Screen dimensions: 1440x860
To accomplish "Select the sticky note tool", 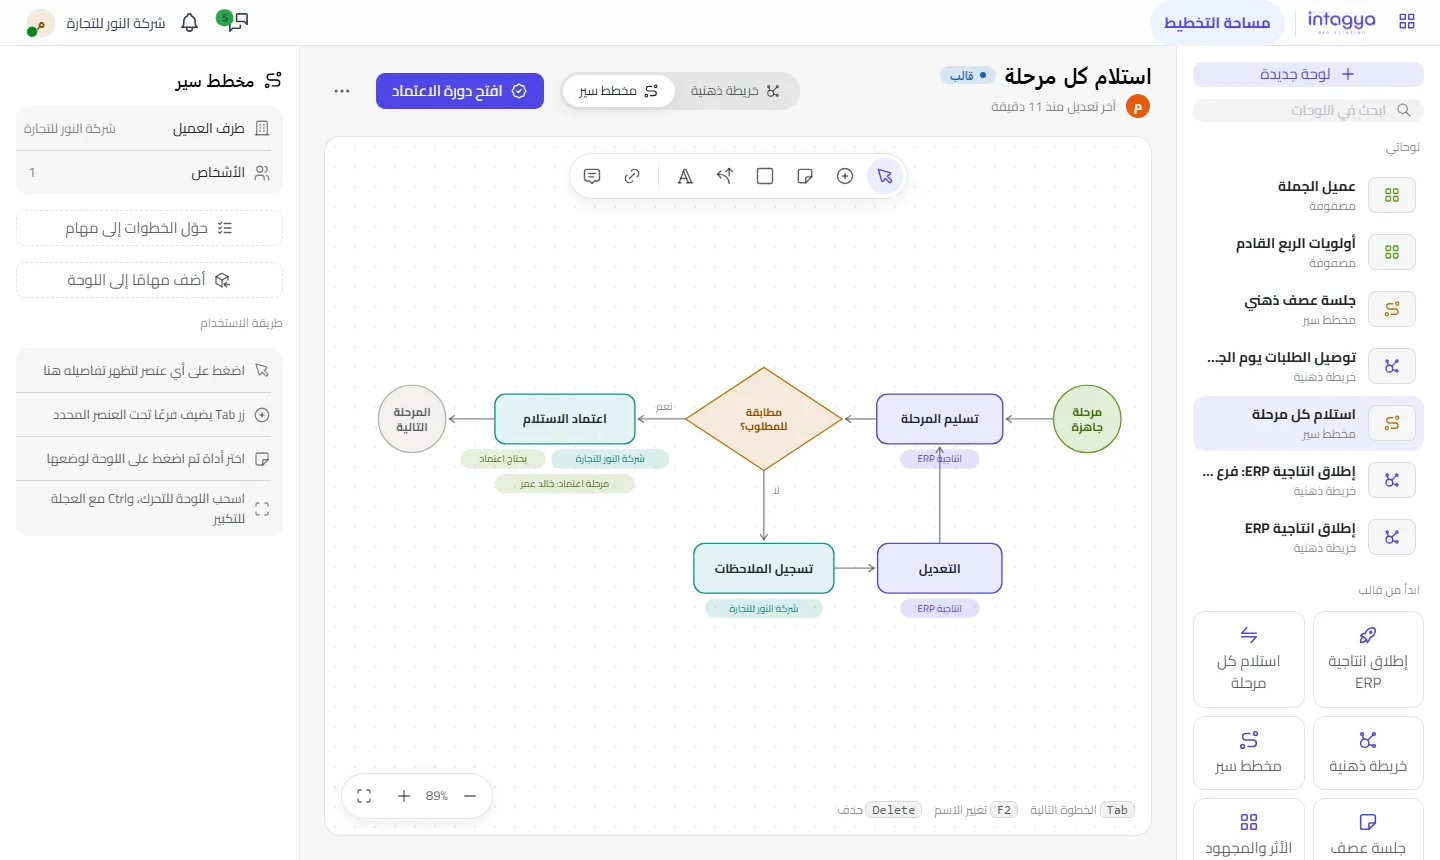I will [x=805, y=176].
